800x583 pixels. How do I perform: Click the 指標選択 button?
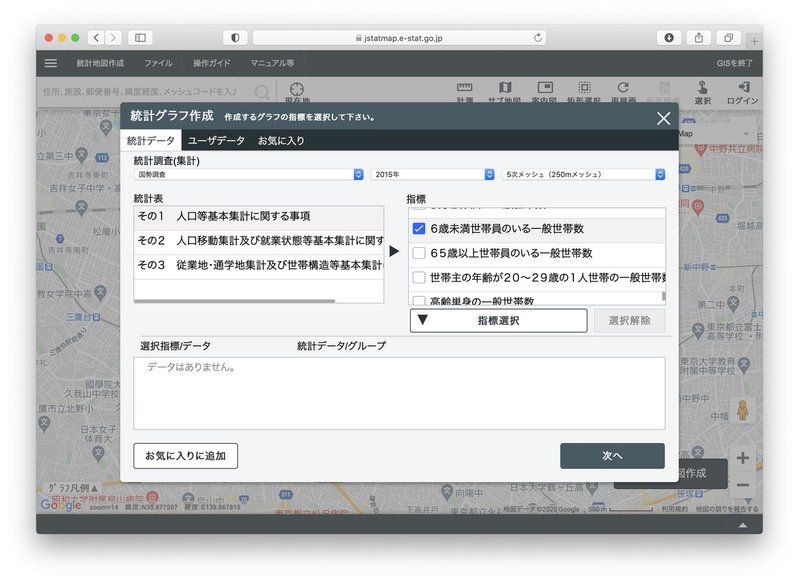(x=498, y=320)
